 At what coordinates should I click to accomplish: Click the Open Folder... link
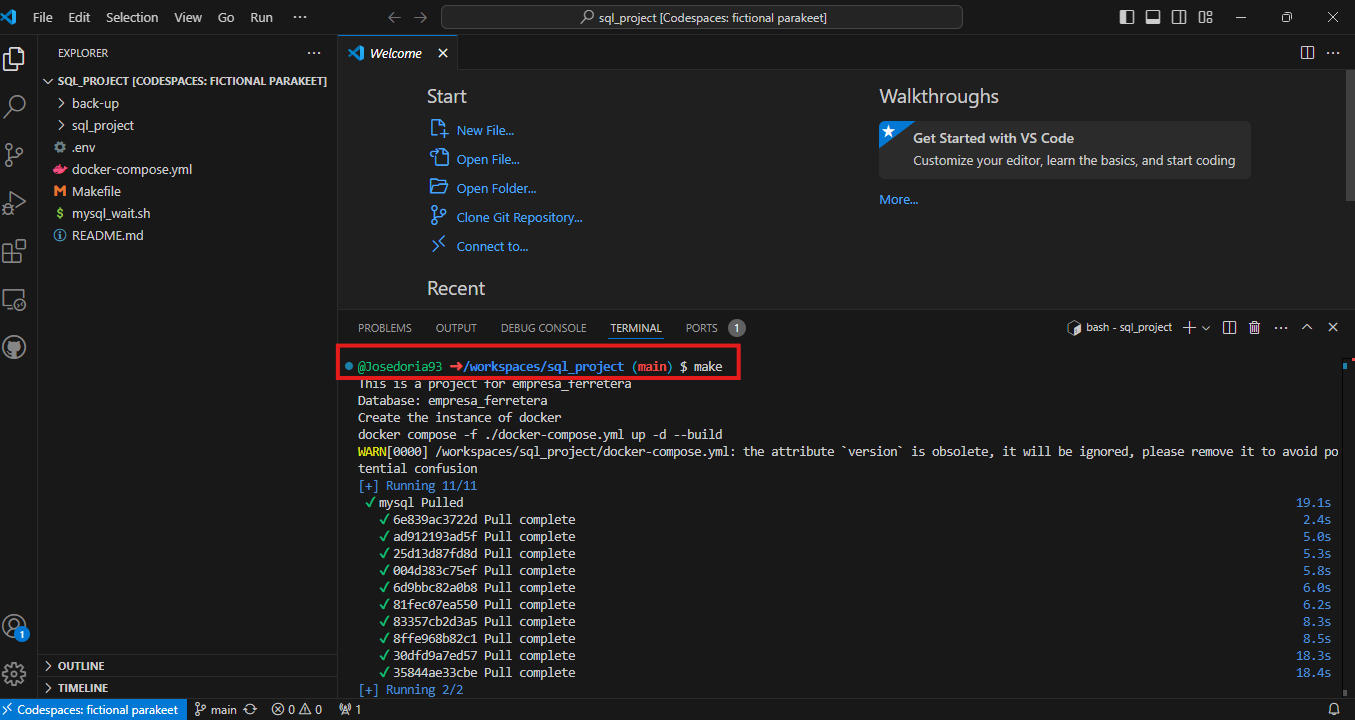coord(496,188)
